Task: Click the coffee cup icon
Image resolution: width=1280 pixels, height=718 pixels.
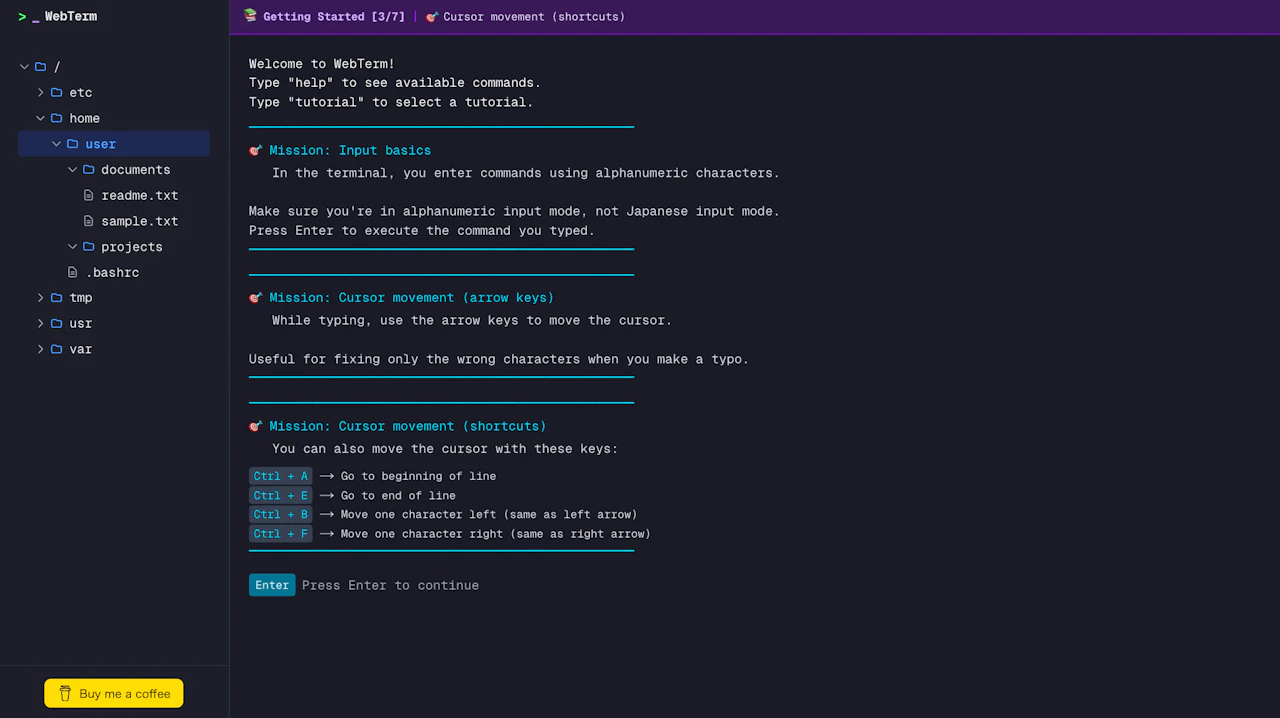Action: point(65,693)
